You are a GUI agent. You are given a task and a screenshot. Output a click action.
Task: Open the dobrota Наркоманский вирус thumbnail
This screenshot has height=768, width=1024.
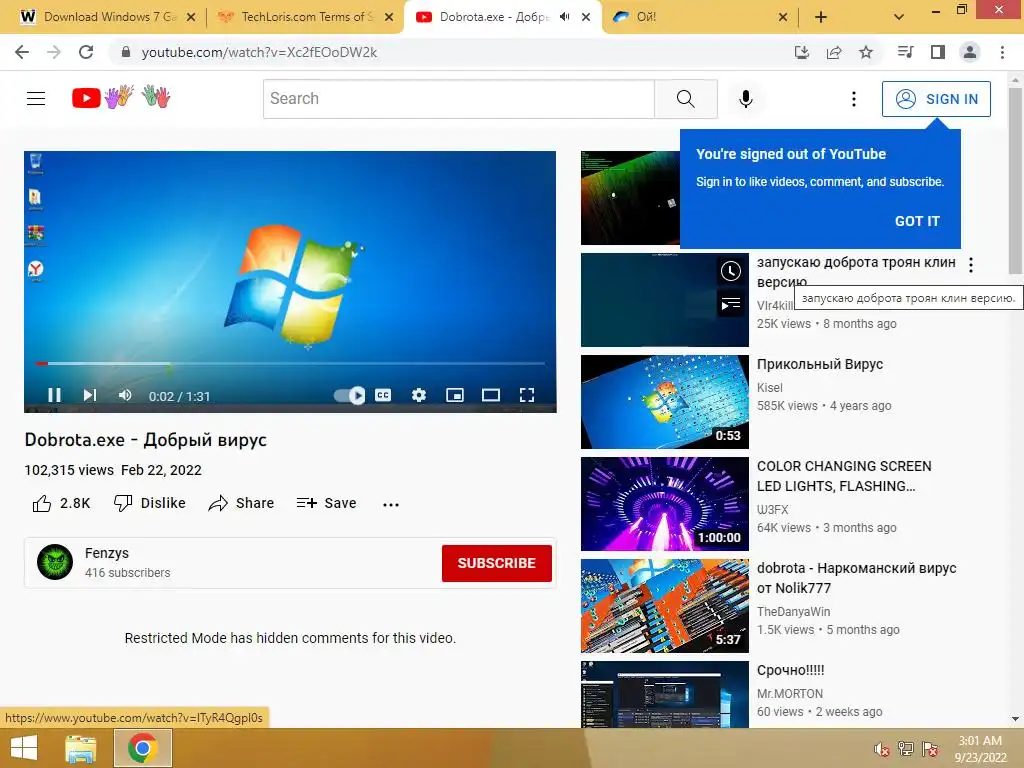point(665,605)
